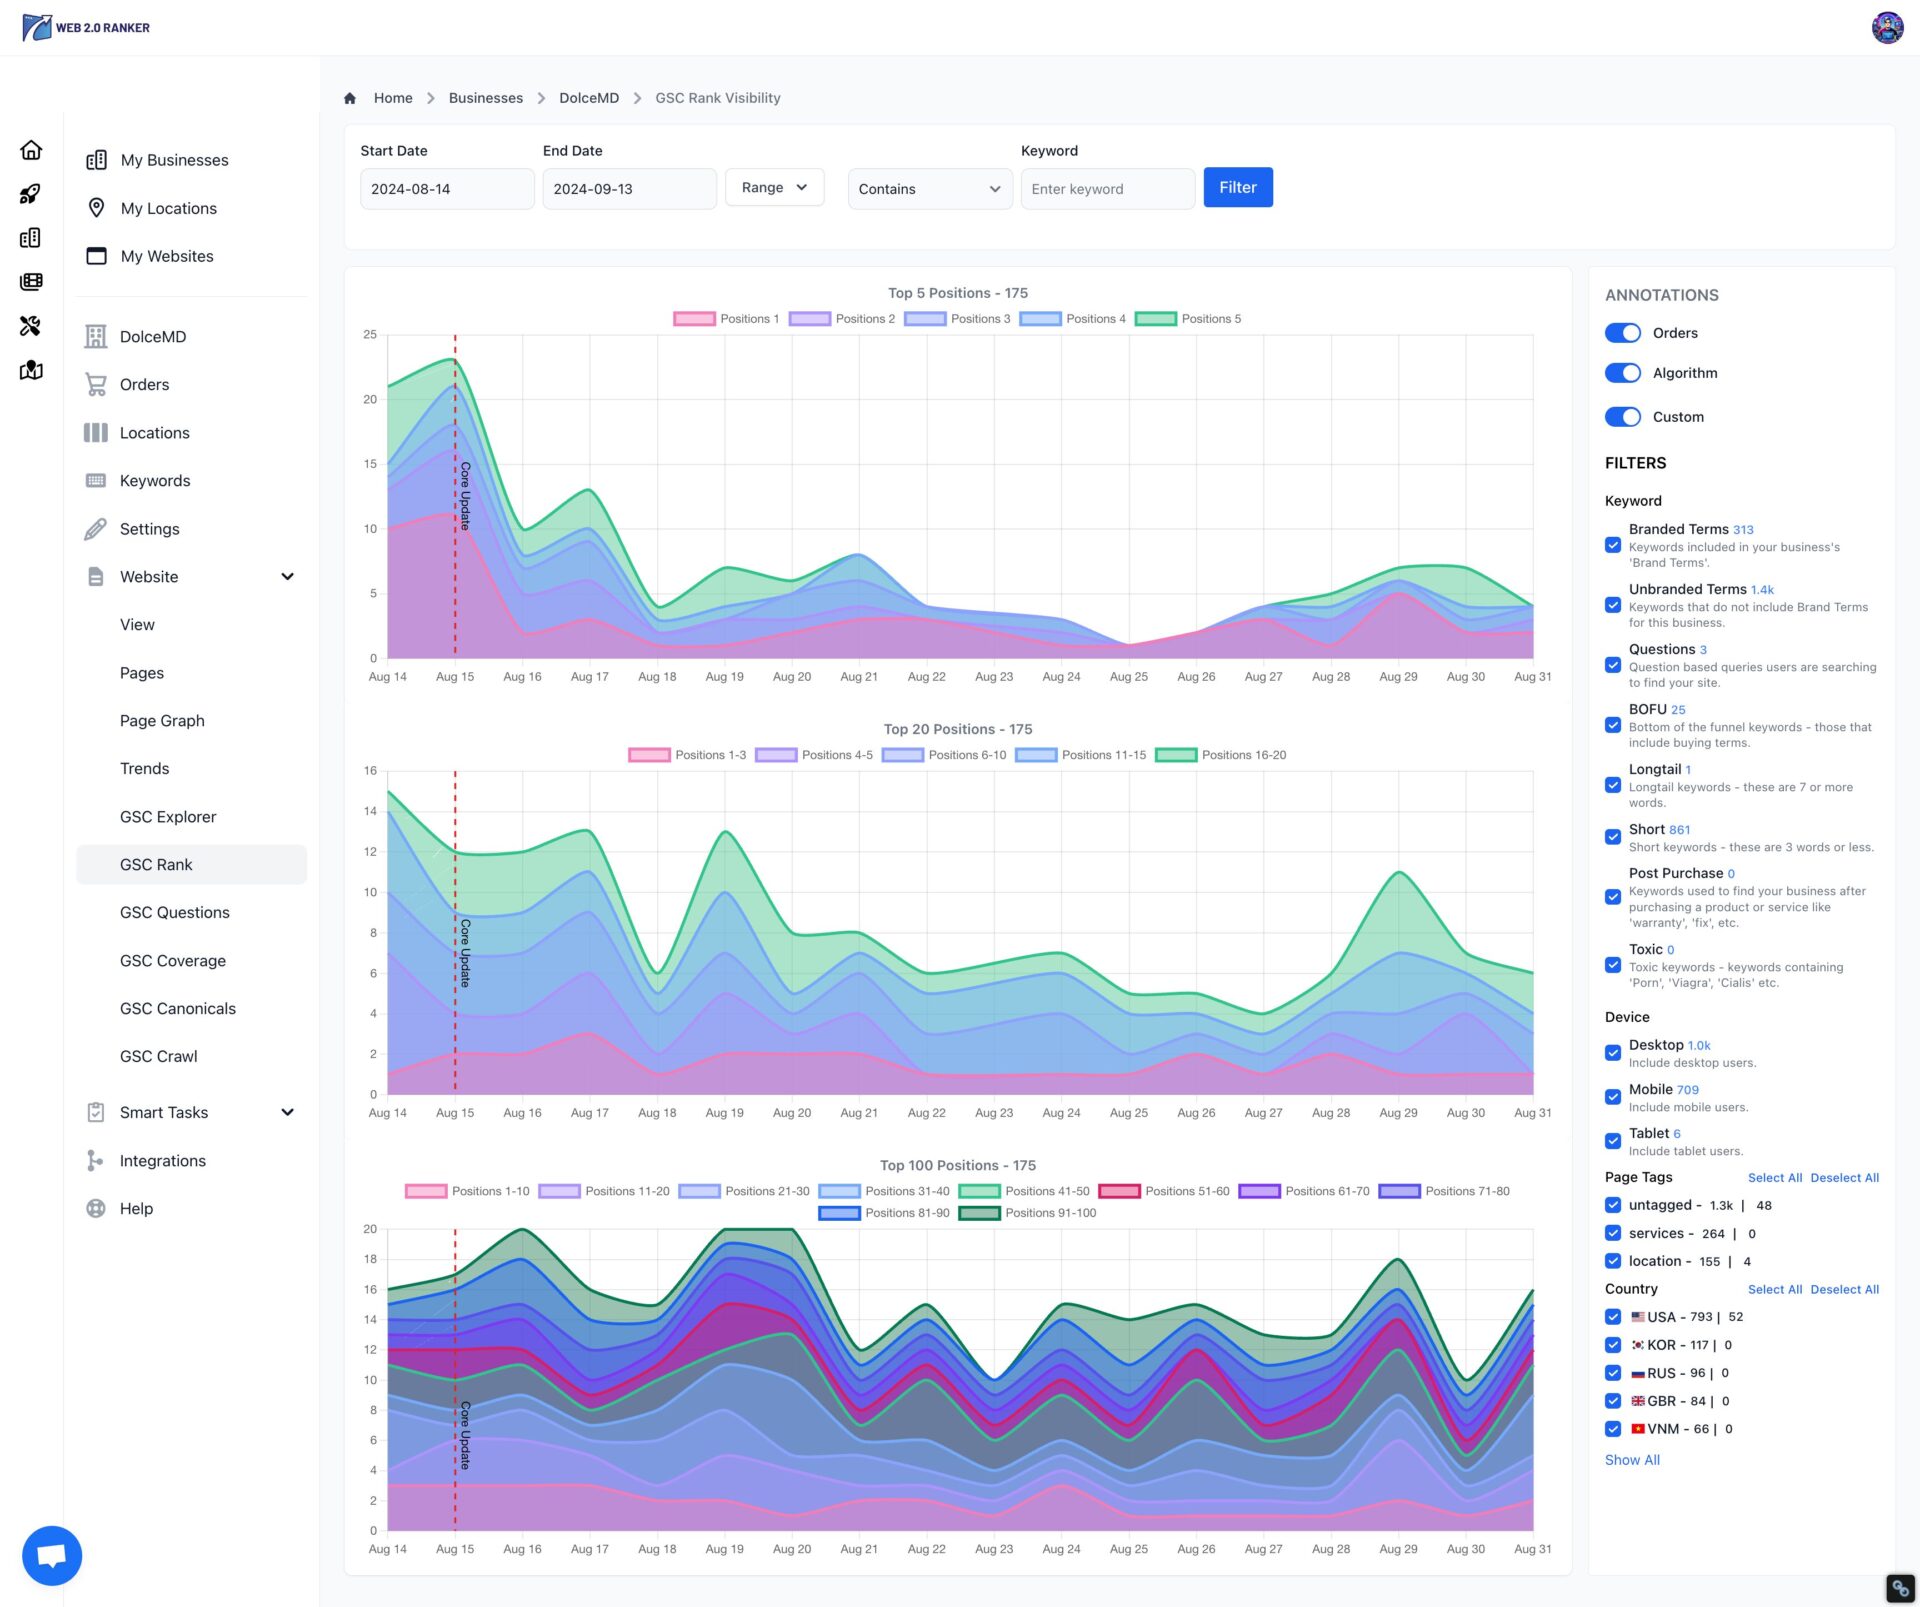Click Show All under Country list
The height and width of the screenshot is (1607, 1920).
[x=1632, y=1460]
